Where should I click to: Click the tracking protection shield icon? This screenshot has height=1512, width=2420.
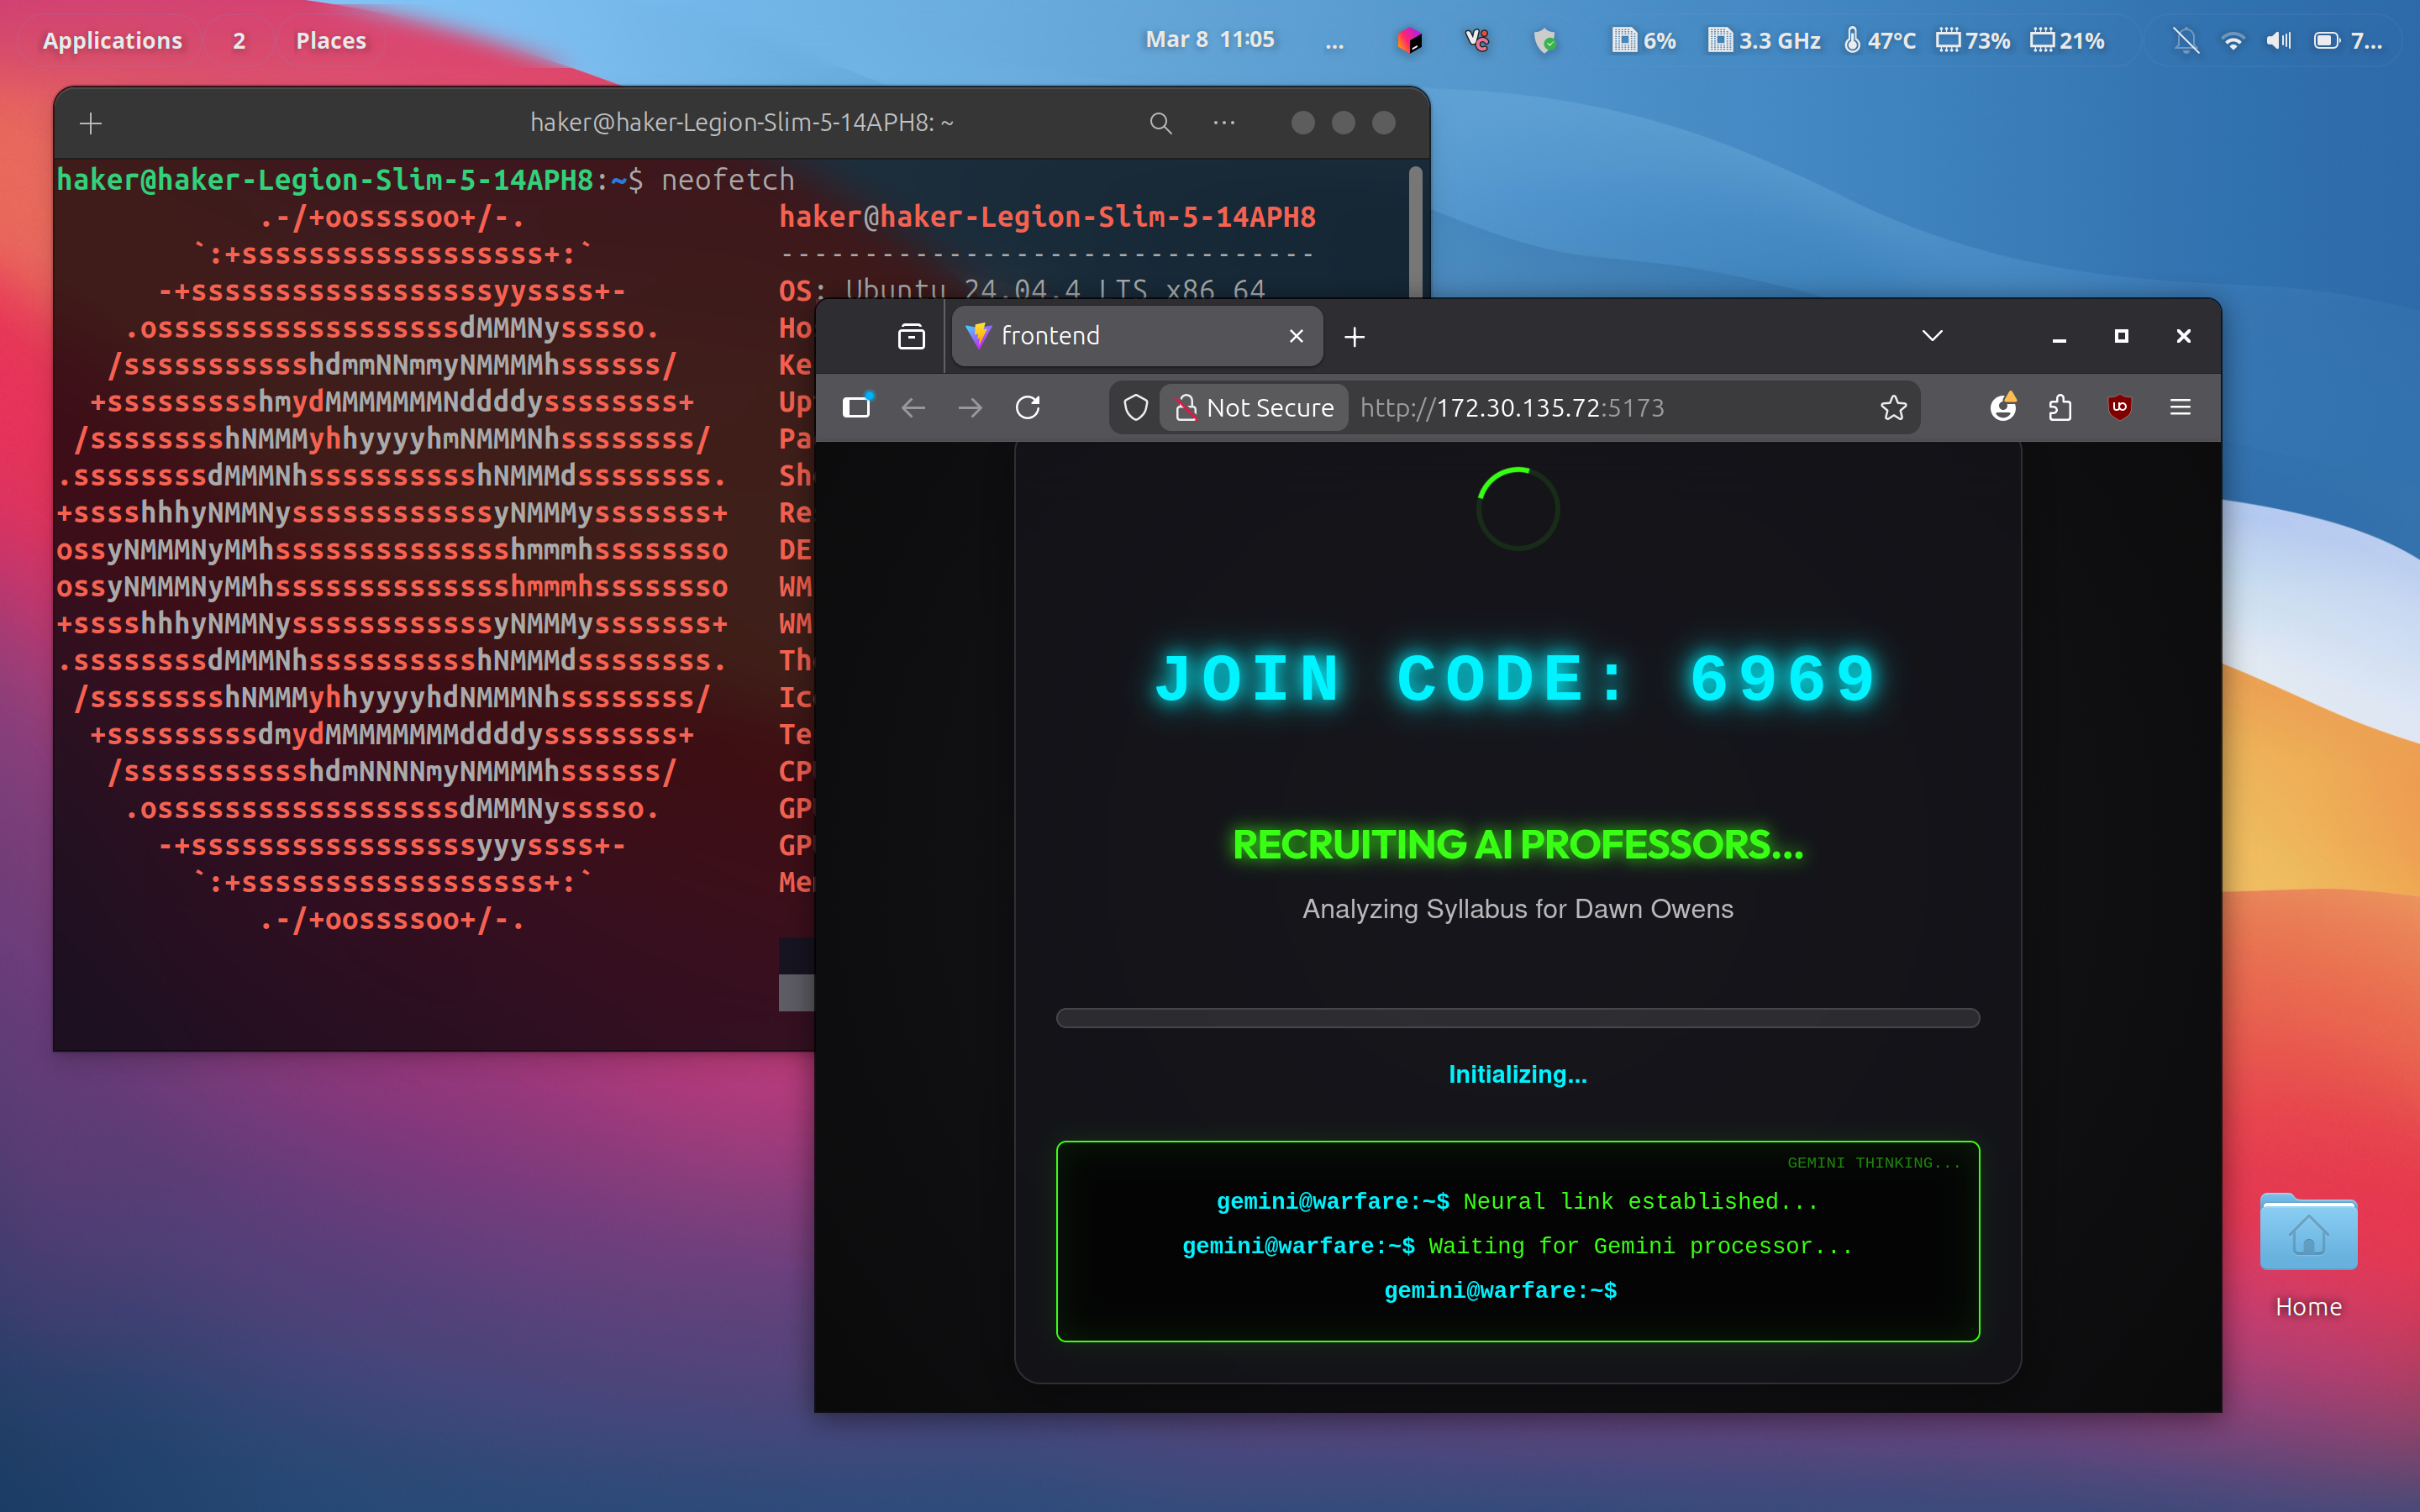pos(1135,407)
